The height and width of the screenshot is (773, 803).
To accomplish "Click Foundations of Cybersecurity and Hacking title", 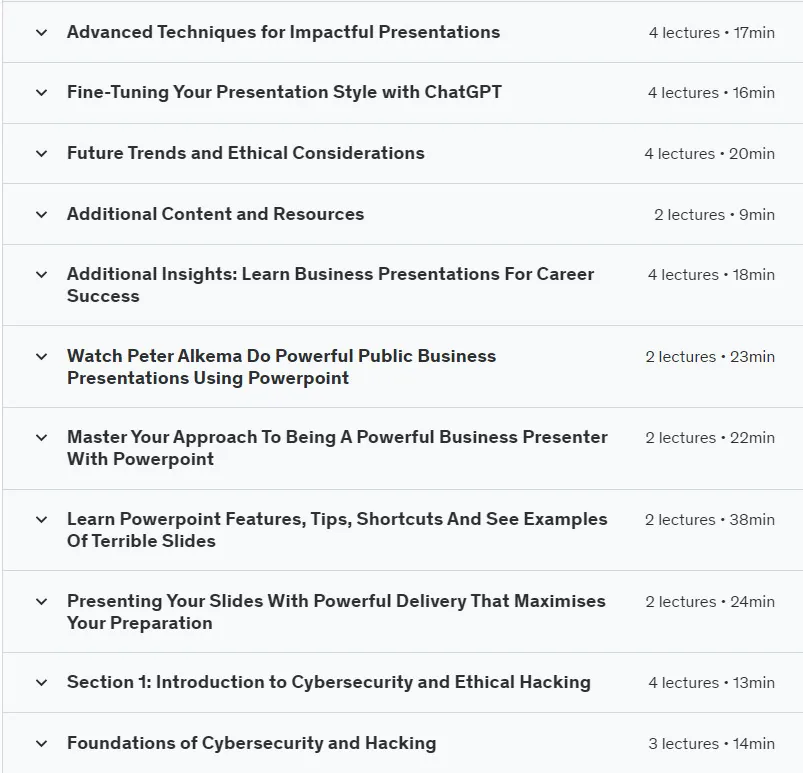I will (x=251, y=743).
